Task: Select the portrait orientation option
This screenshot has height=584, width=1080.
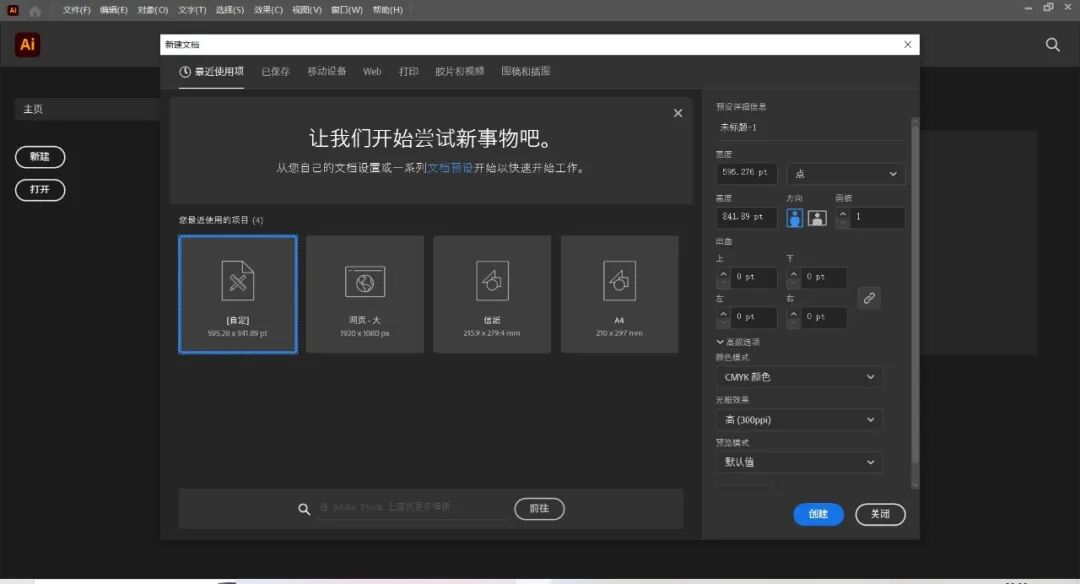Action: tap(793, 217)
